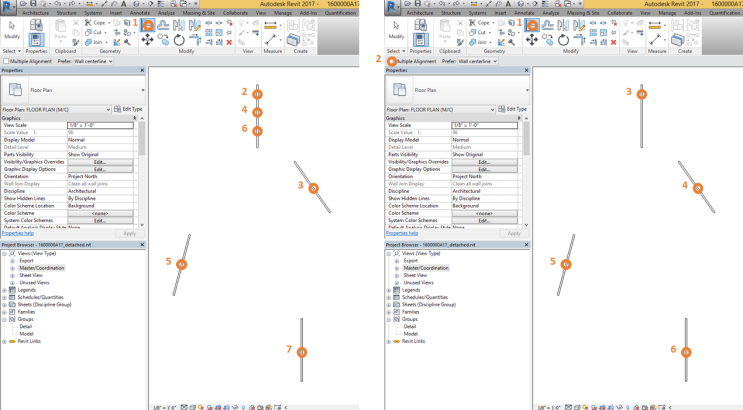This screenshot has height=410, width=743.
Task: Open Prefer Wall centerline dropdown in left window
Action: coord(93,61)
